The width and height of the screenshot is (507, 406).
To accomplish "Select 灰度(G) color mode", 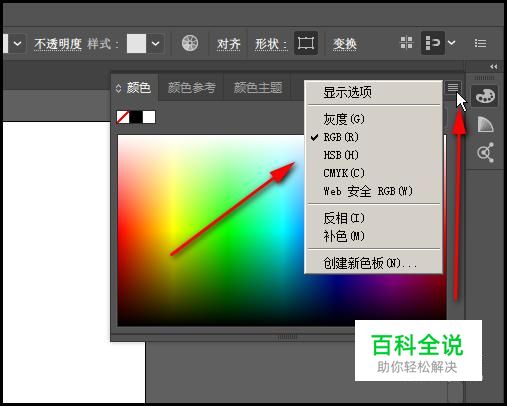I will tap(374, 119).
